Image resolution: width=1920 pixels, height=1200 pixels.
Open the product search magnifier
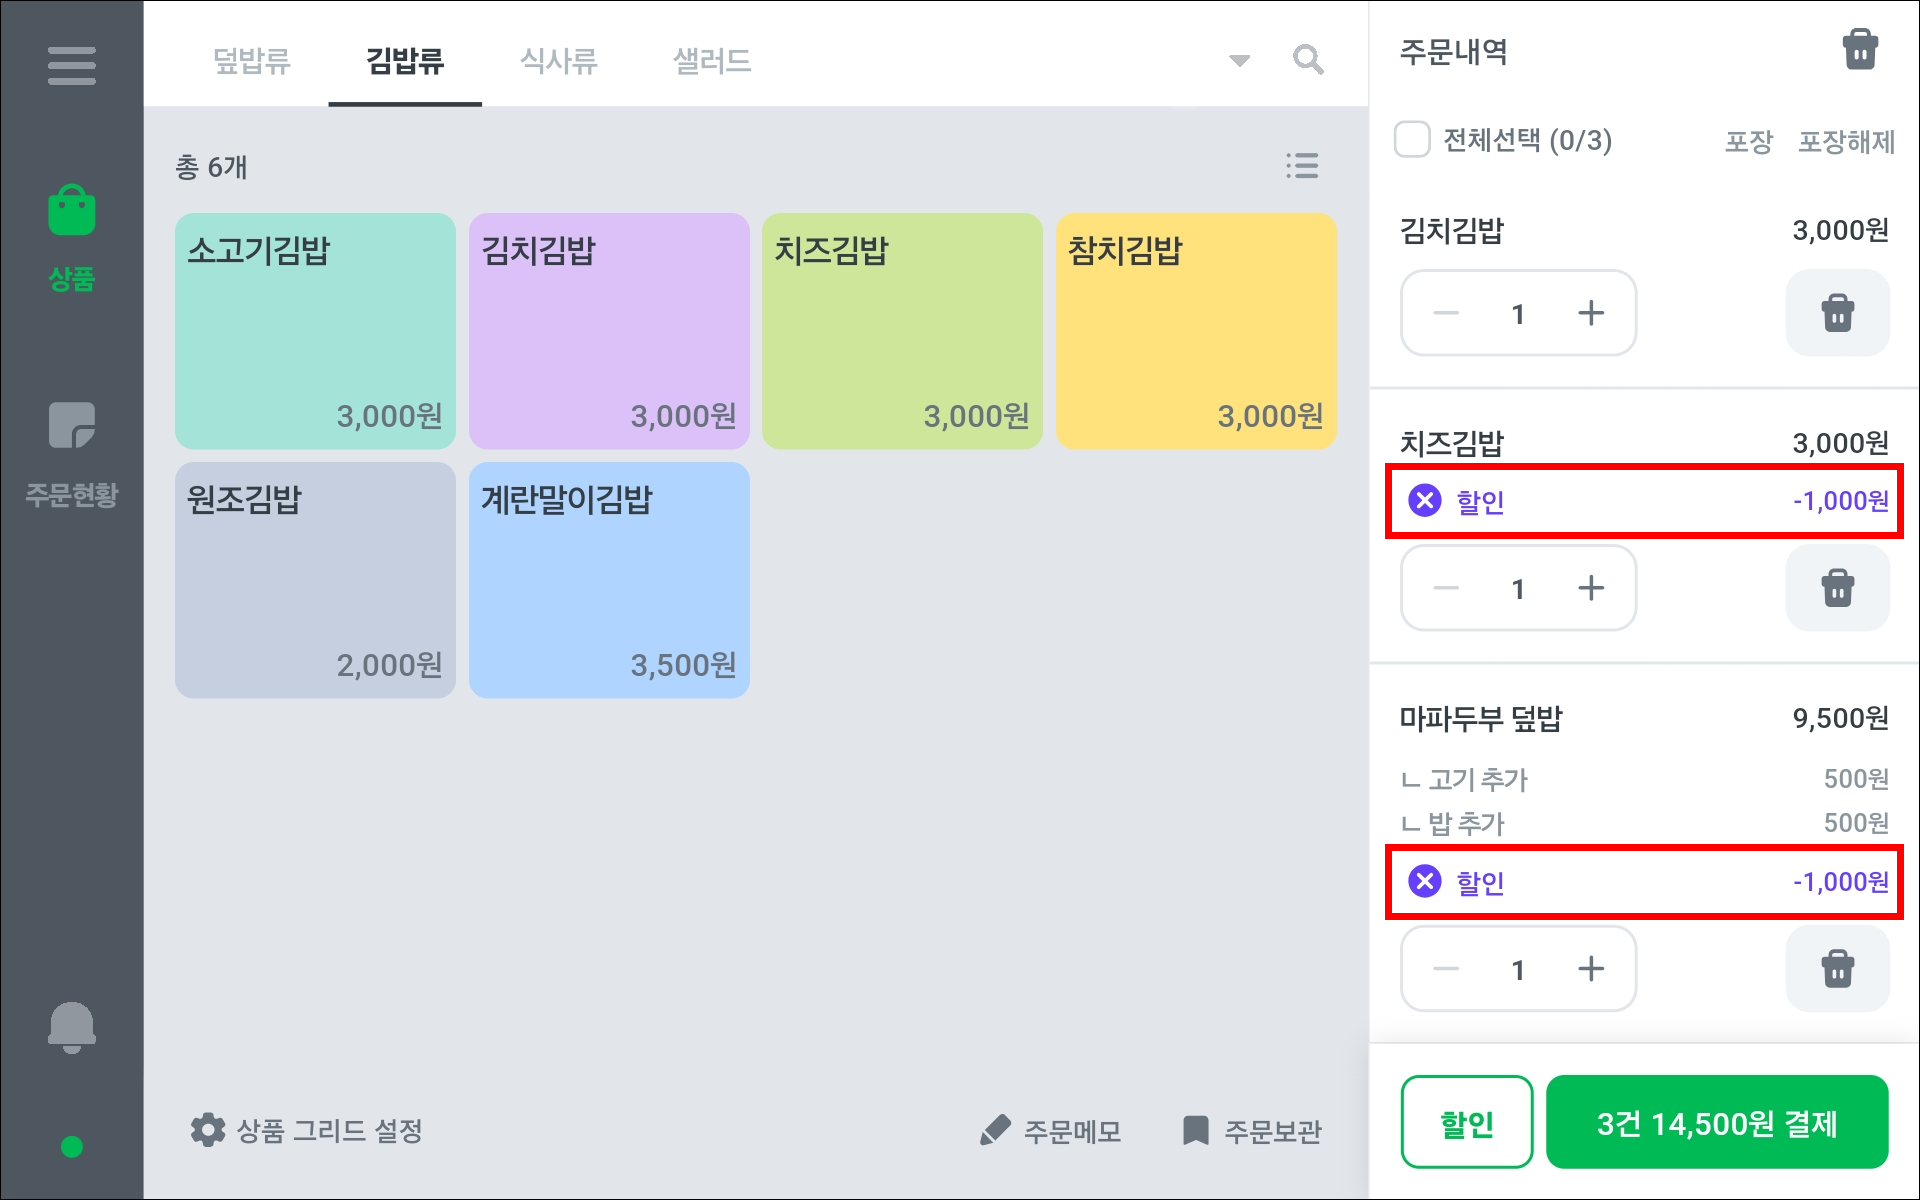tap(1307, 60)
